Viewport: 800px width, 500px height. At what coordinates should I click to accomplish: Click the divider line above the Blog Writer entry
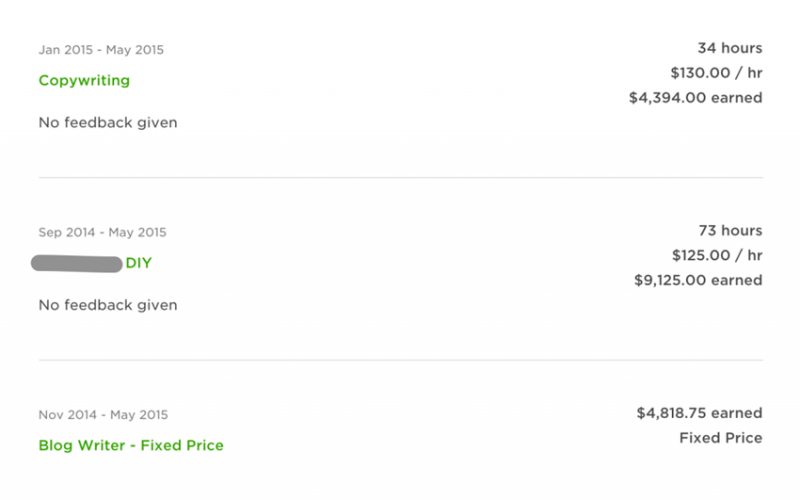tap(400, 360)
